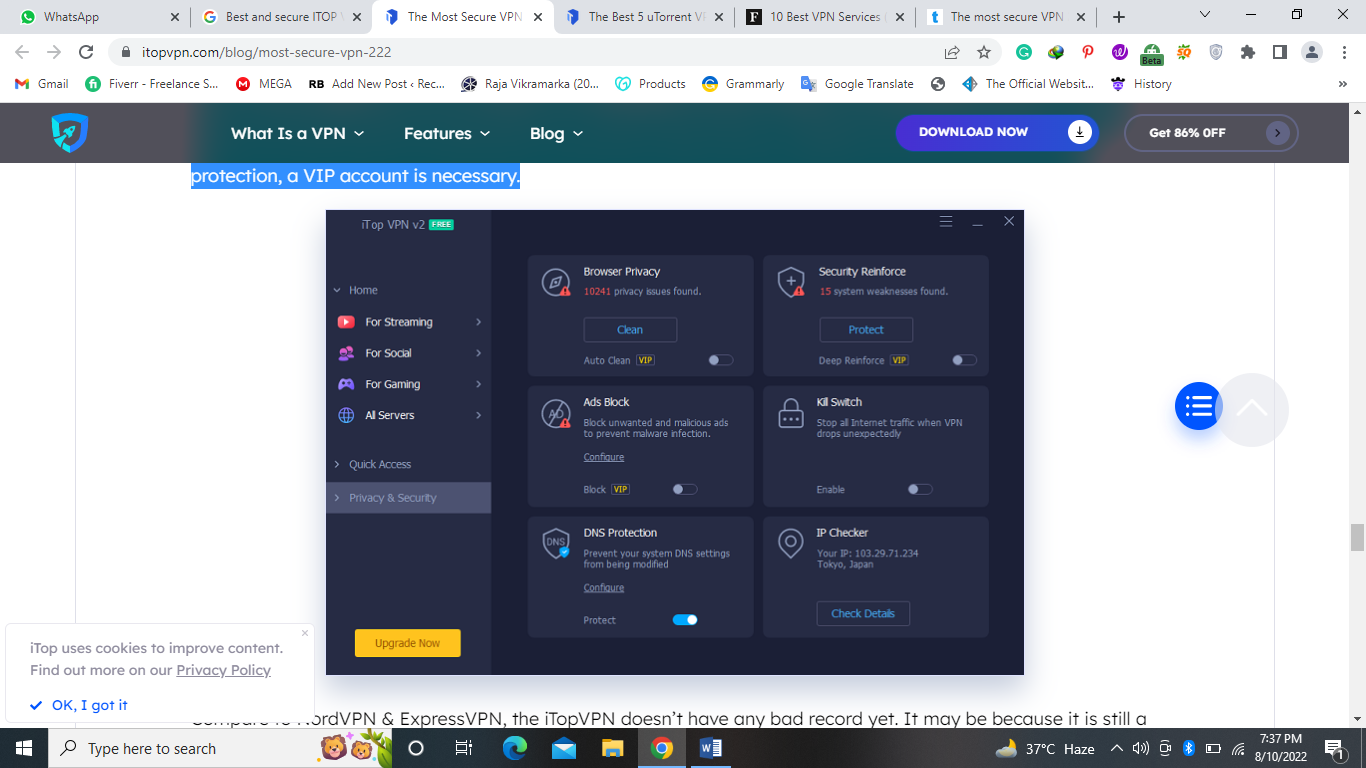Open the Privacy Policy link
Image resolution: width=1366 pixels, height=768 pixels.
pos(223,670)
